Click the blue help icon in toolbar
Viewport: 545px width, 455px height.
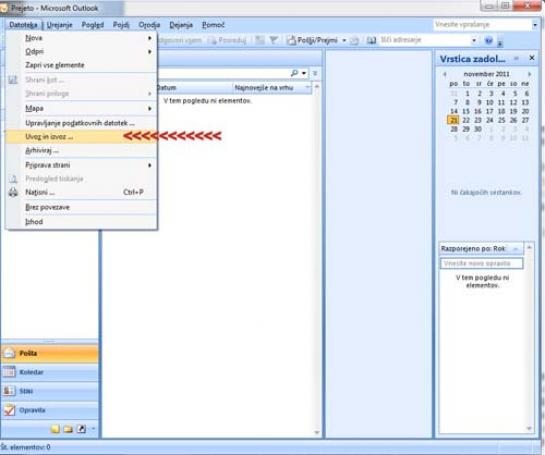tap(488, 41)
